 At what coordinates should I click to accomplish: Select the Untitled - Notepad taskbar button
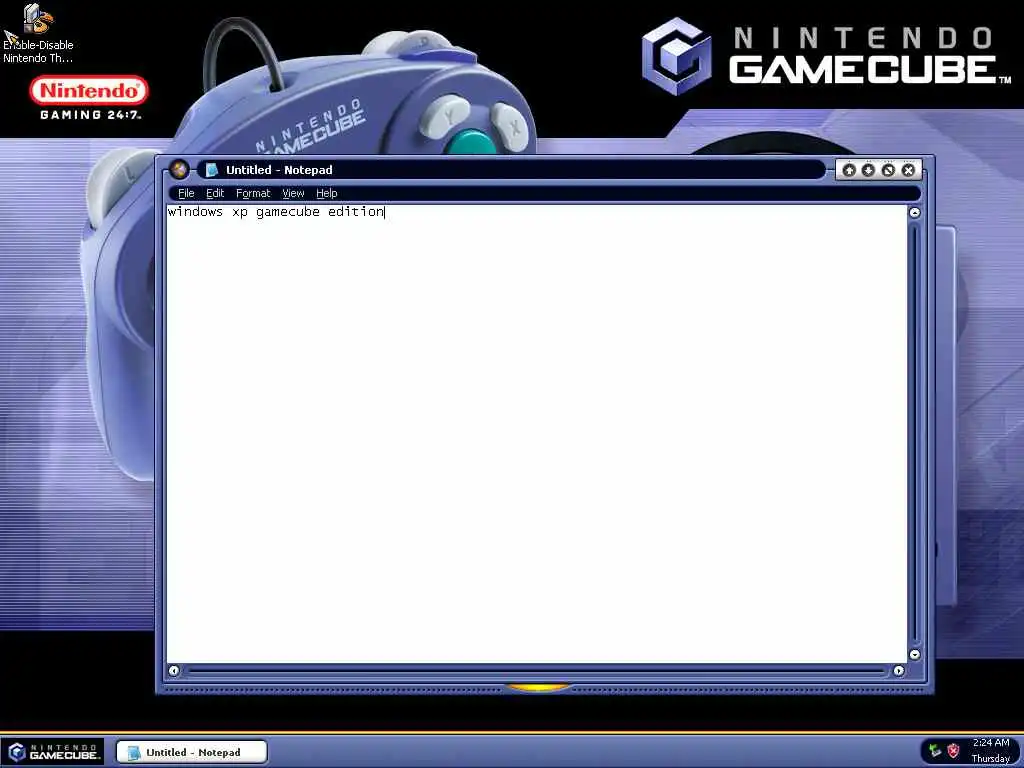191,752
